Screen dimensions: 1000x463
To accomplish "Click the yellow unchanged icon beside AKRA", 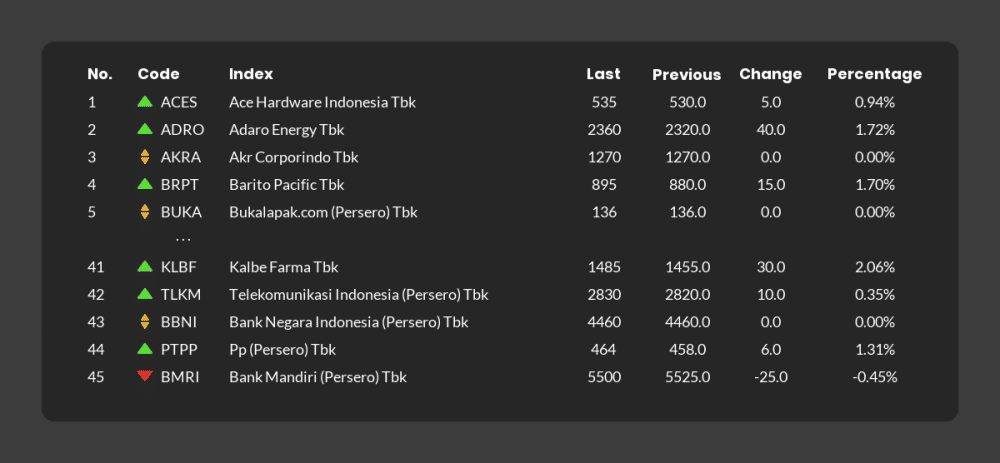I will [145, 157].
